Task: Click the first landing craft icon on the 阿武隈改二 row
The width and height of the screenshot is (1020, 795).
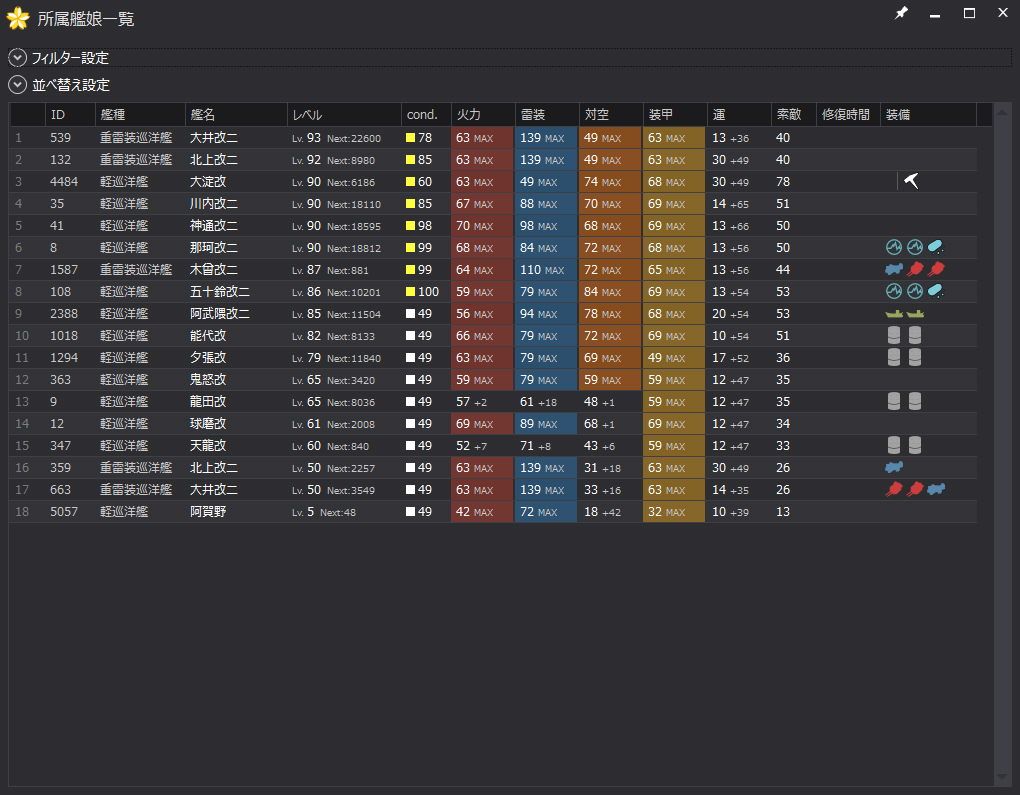Action: tap(894, 314)
